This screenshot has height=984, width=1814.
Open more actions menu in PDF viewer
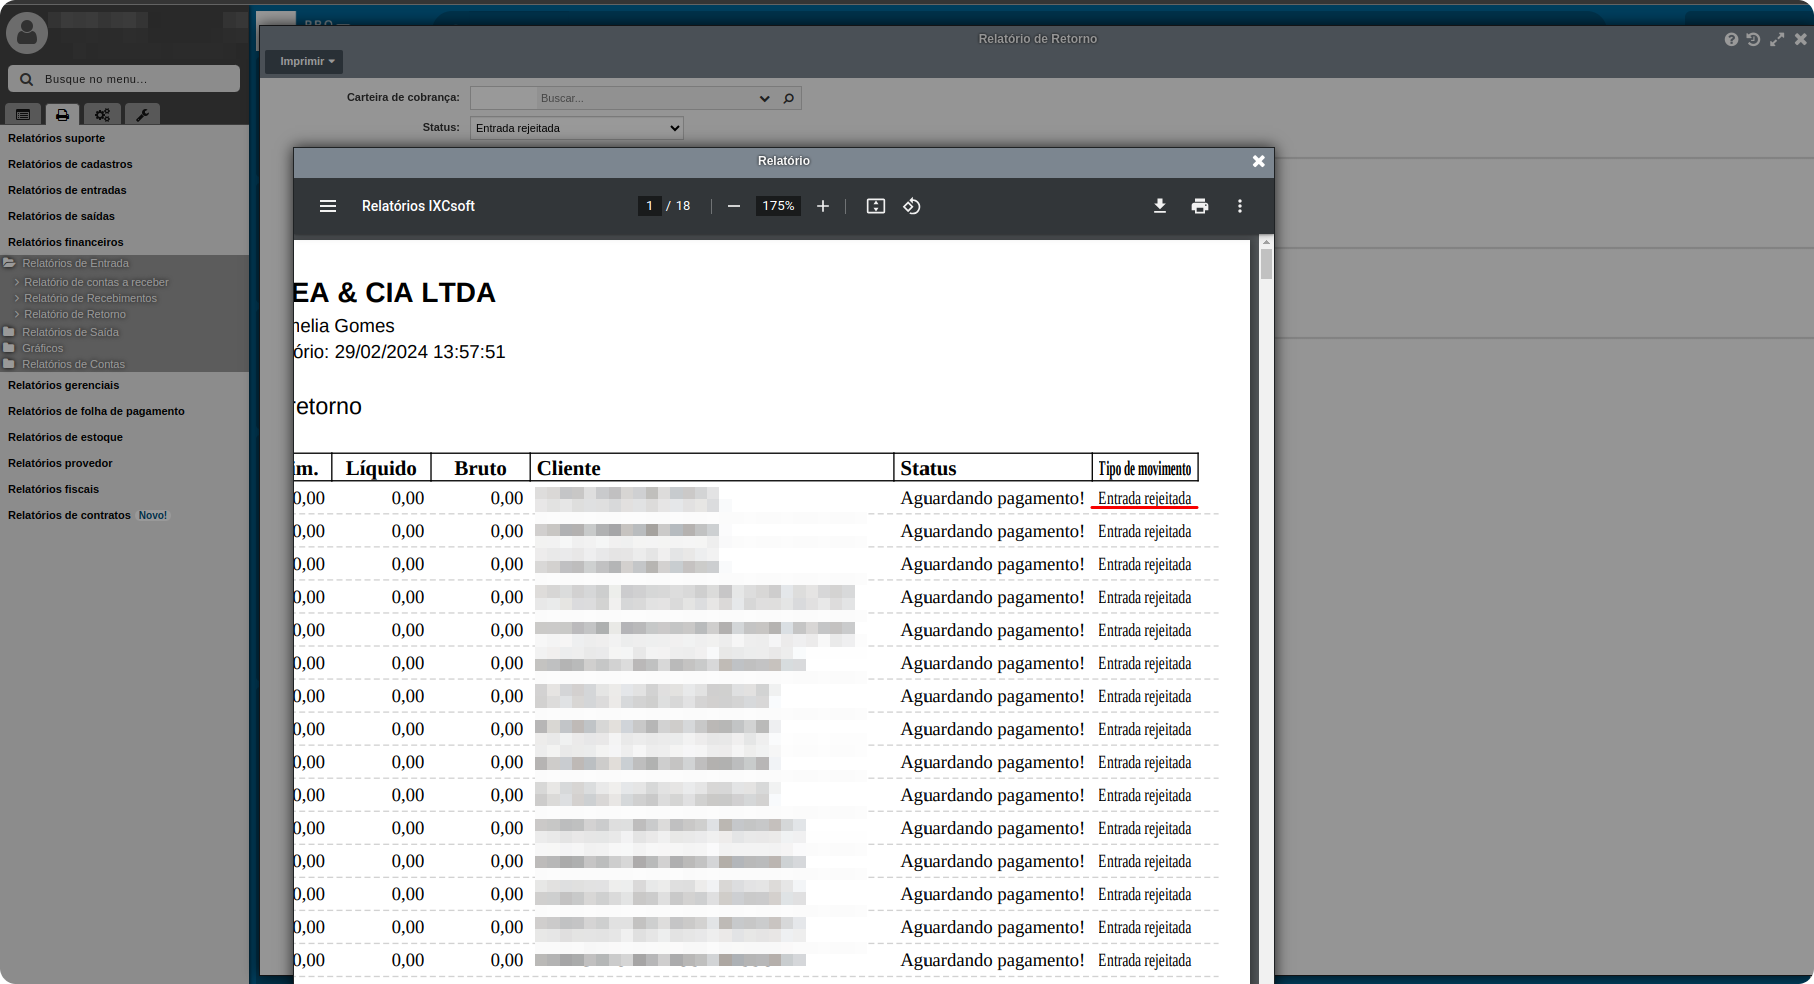click(1240, 206)
